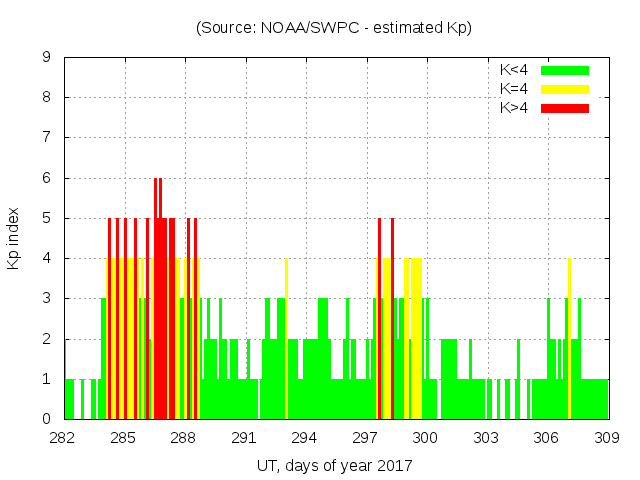Click y-axis tick label 6
640x480 pixels.
click(46, 178)
